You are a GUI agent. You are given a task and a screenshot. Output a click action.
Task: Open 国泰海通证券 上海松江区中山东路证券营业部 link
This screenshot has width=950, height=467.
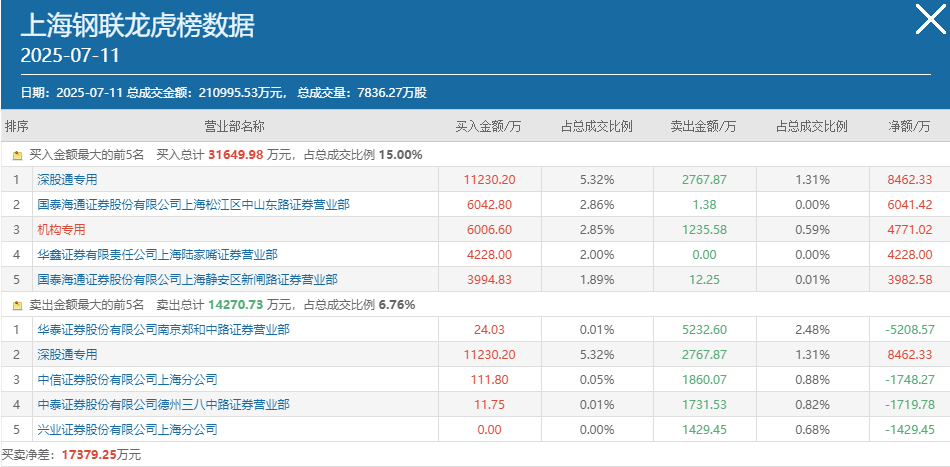coord(193,205)
